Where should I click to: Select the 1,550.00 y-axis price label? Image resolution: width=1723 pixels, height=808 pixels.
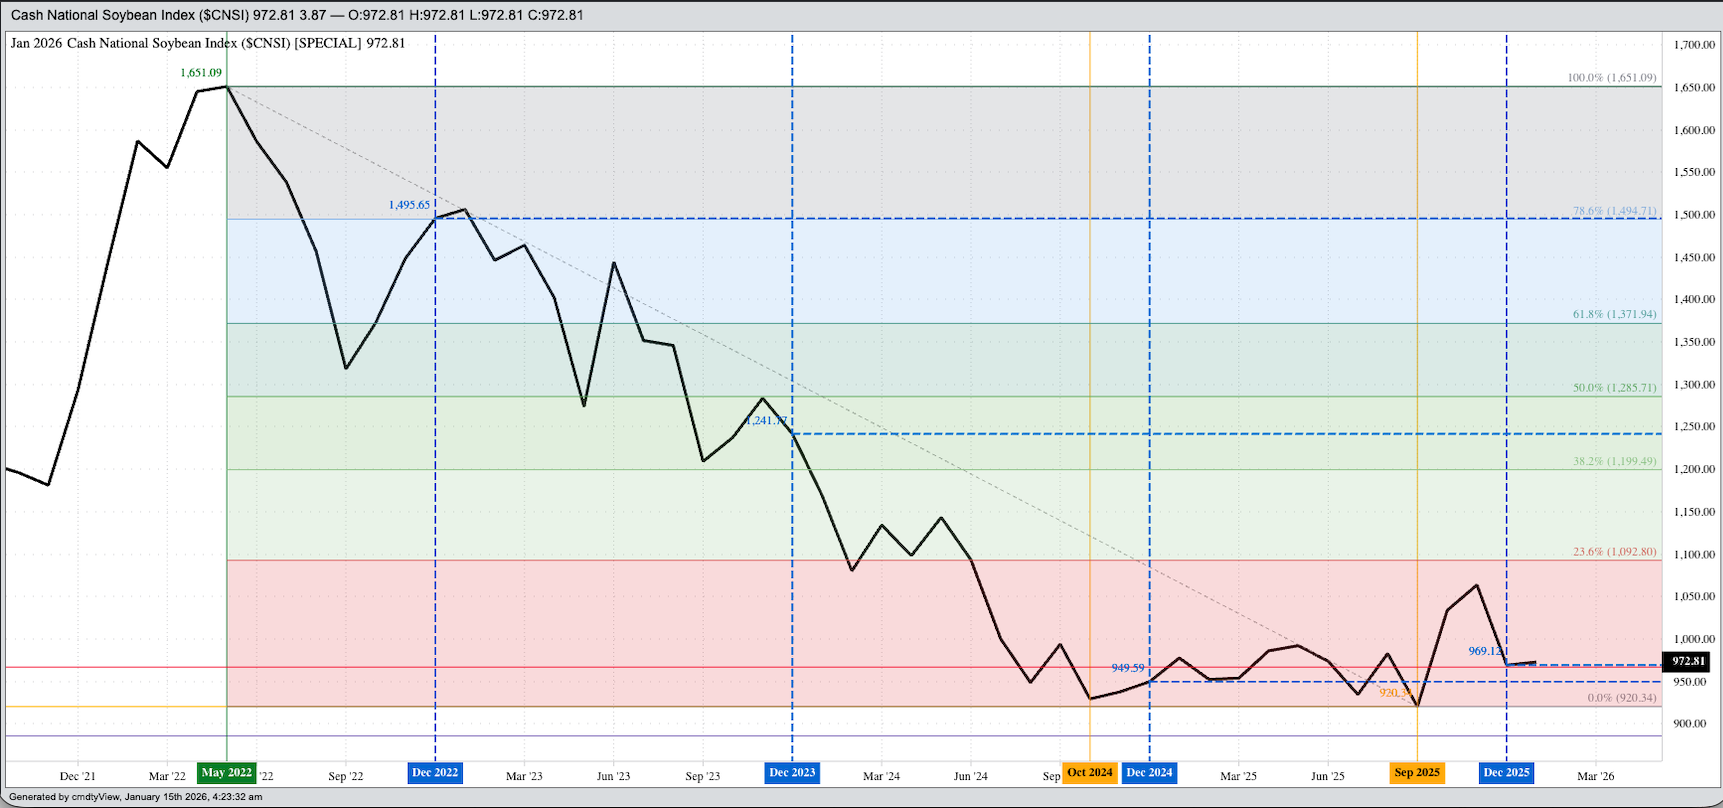[x=1693, y=172]
